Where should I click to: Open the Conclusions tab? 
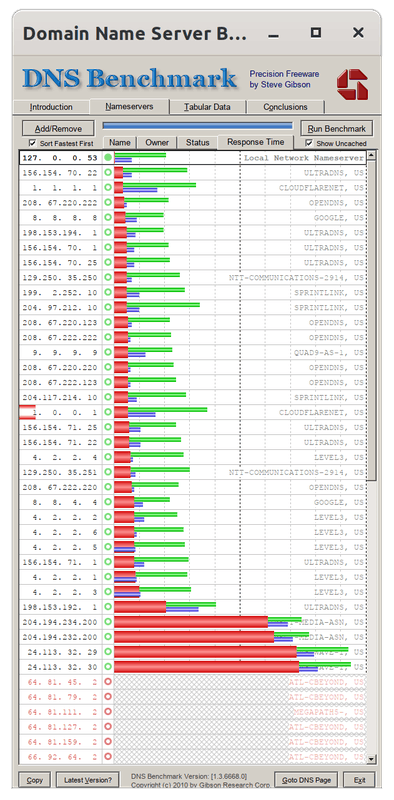click(285, 107)
